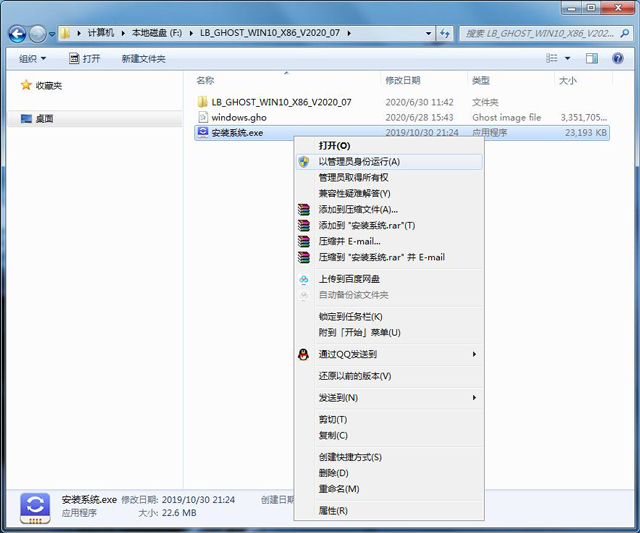
Task: Expand the address bar history dropdown
Action: (x=428, y=33)
